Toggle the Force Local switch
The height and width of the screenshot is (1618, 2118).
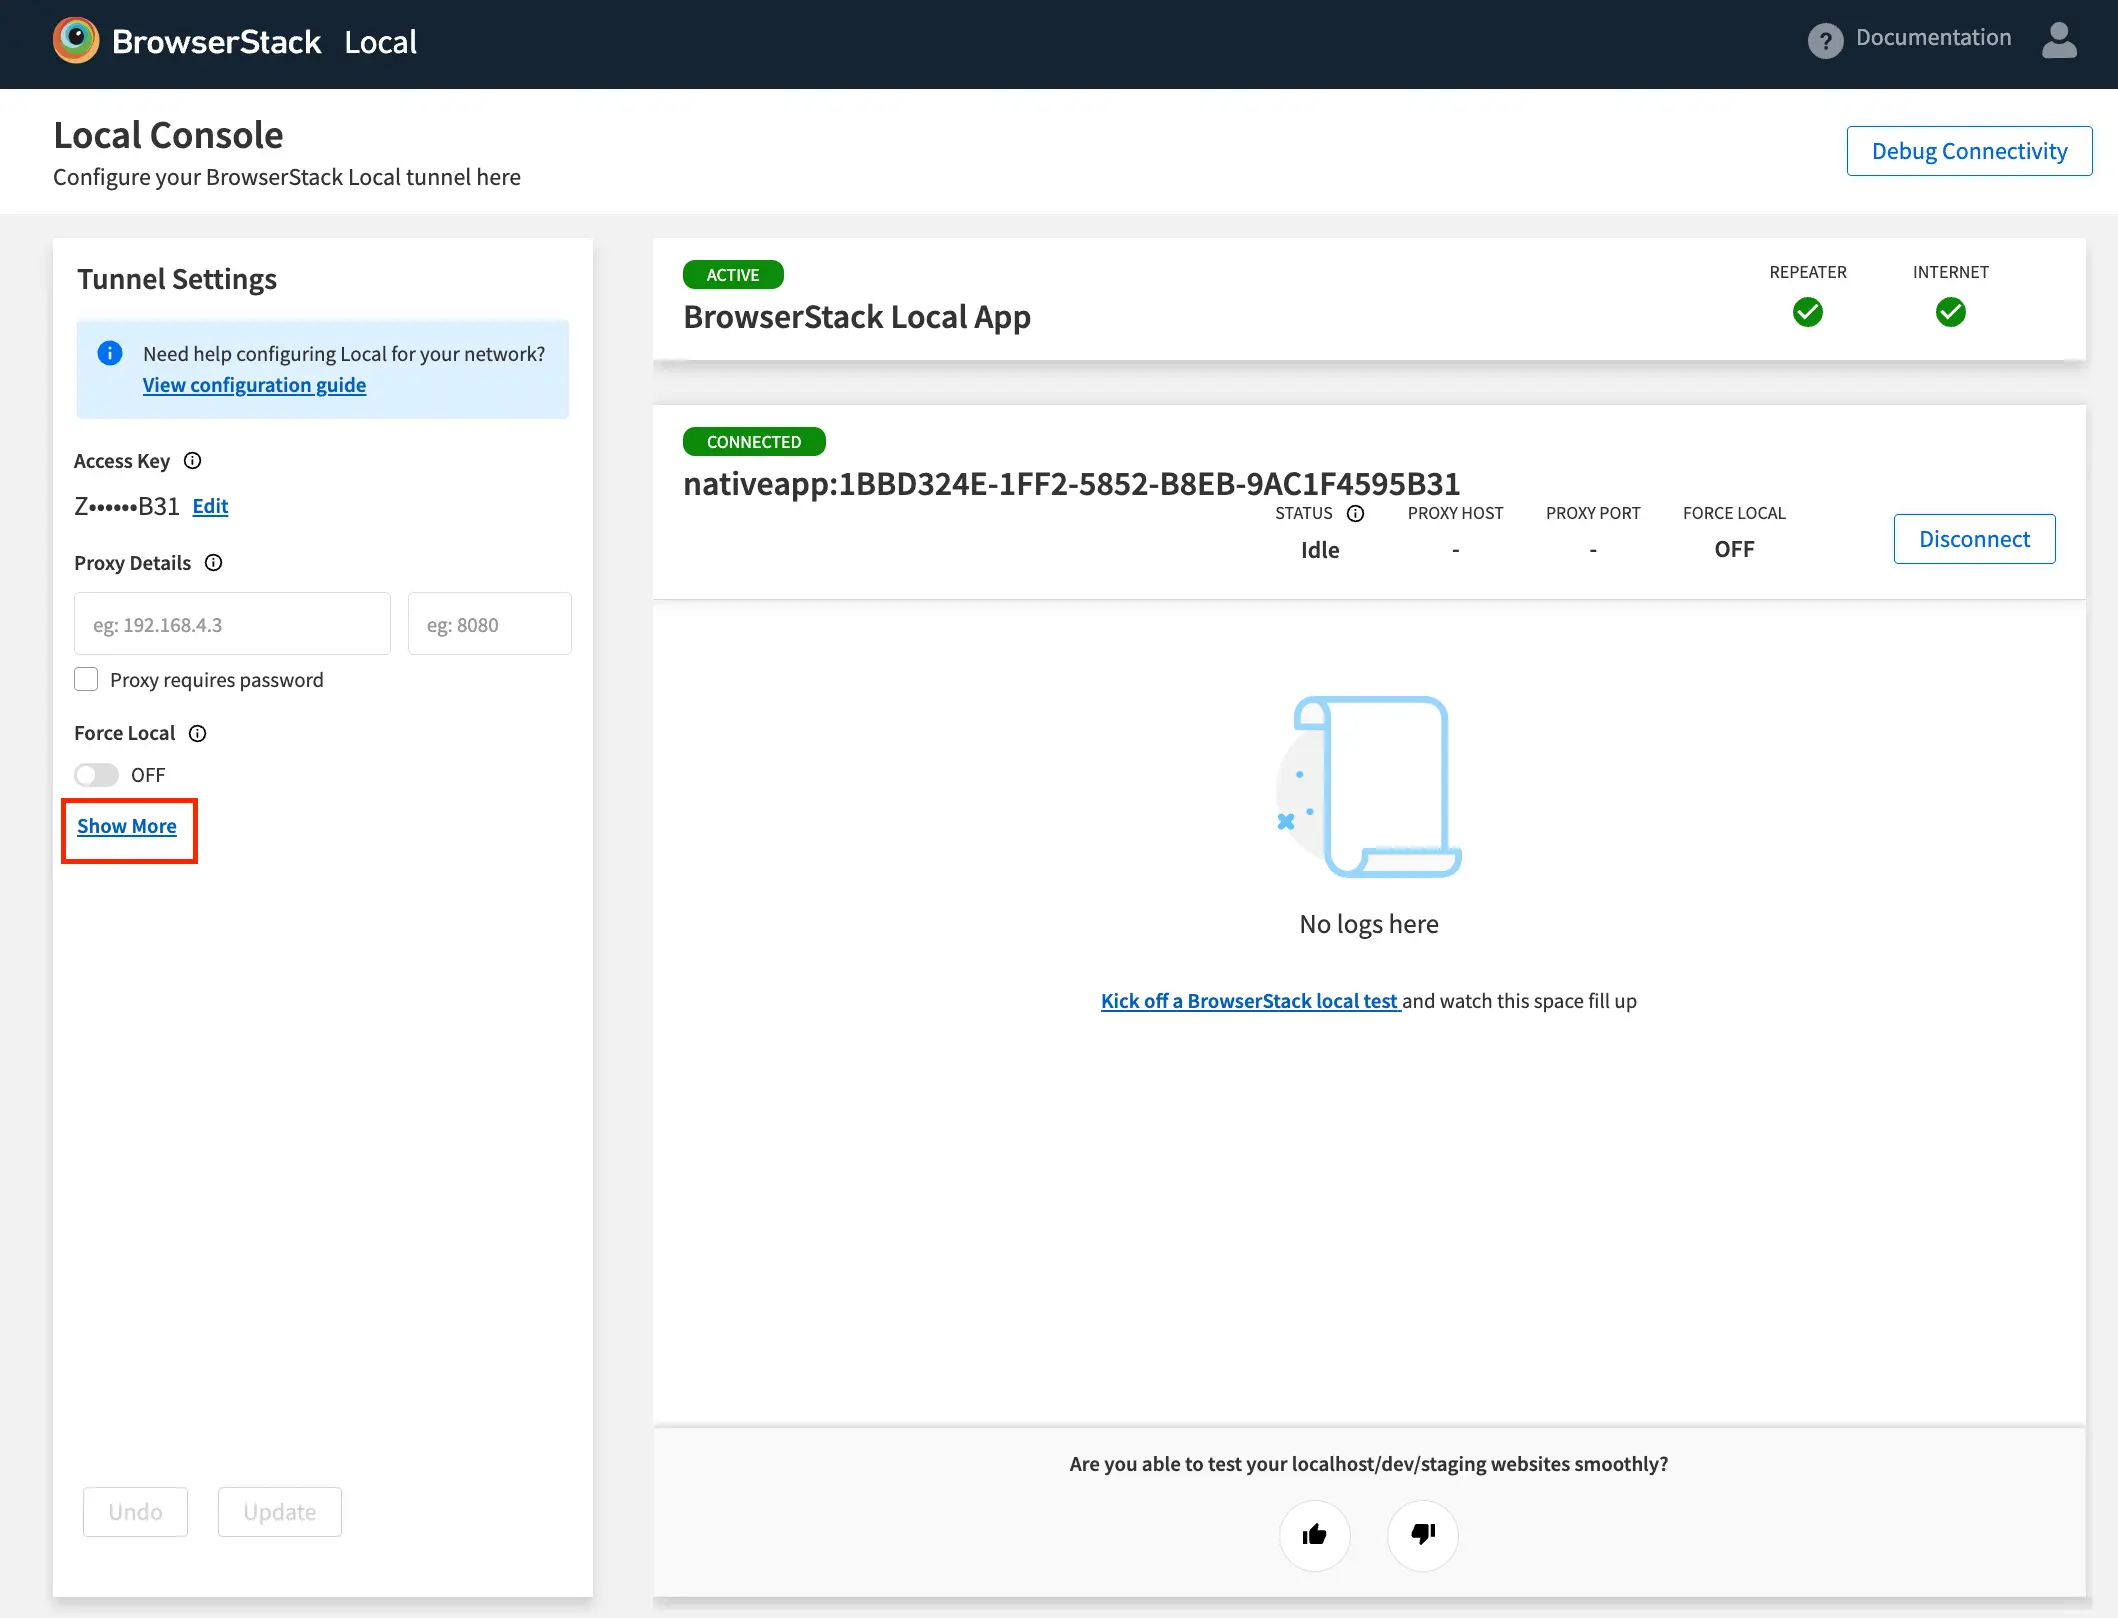[97, 776]
